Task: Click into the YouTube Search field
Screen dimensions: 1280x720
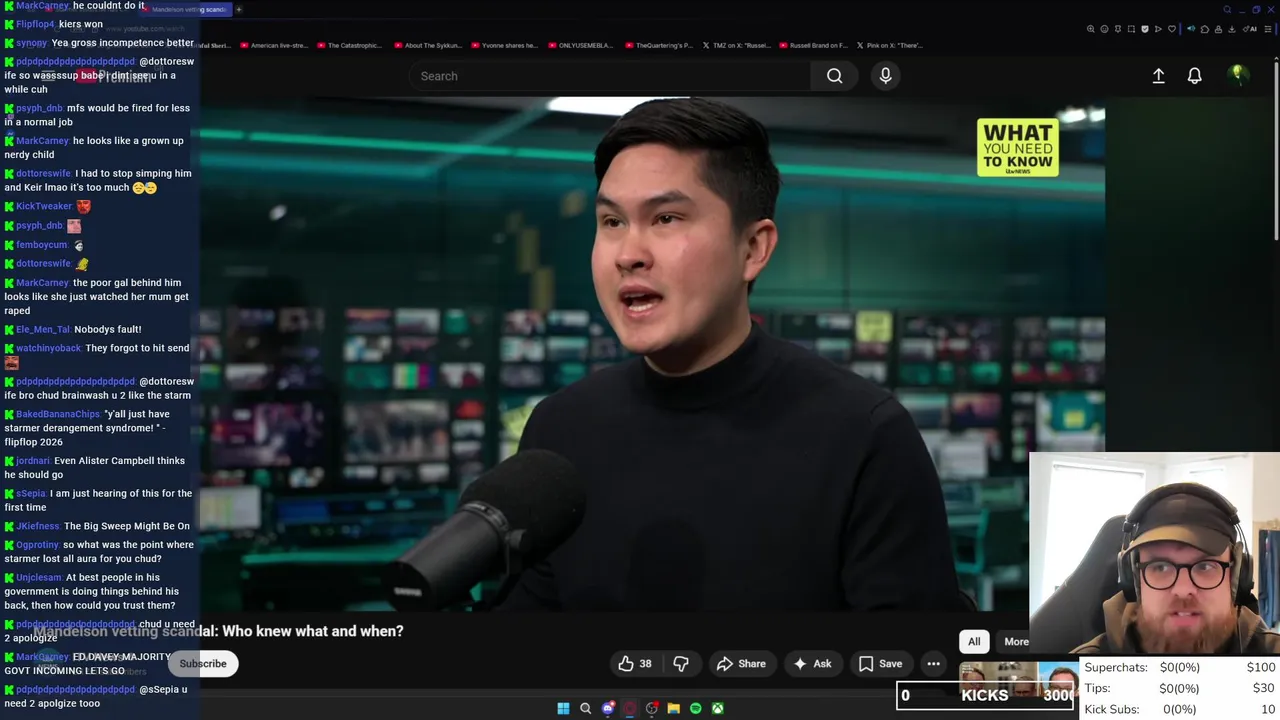Action: [x=610, y=76]
